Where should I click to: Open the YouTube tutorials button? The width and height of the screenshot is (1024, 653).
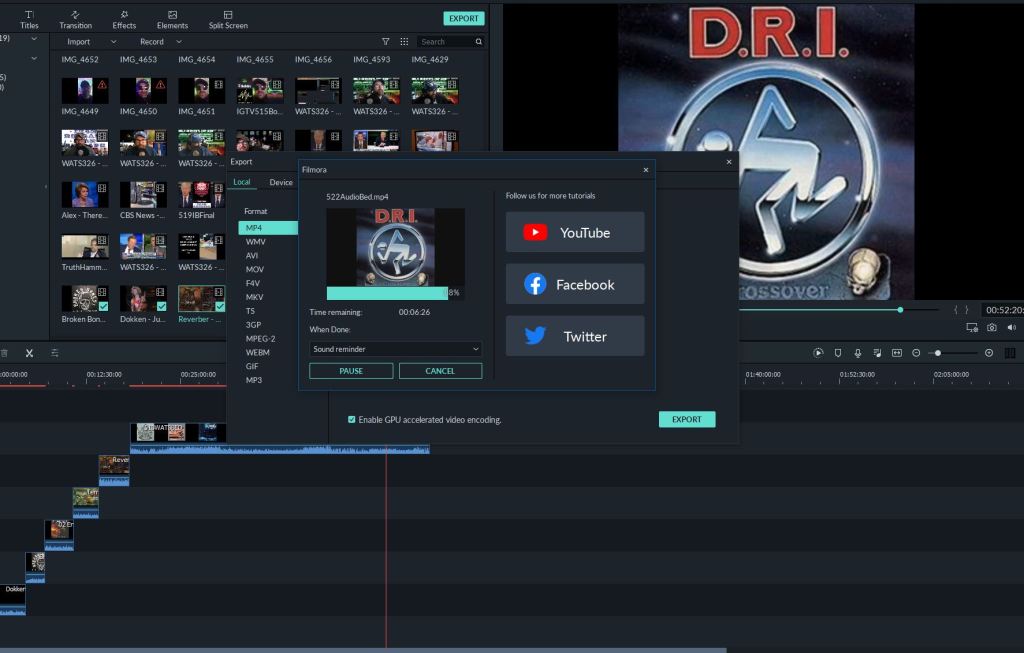[x=575, y=232]
